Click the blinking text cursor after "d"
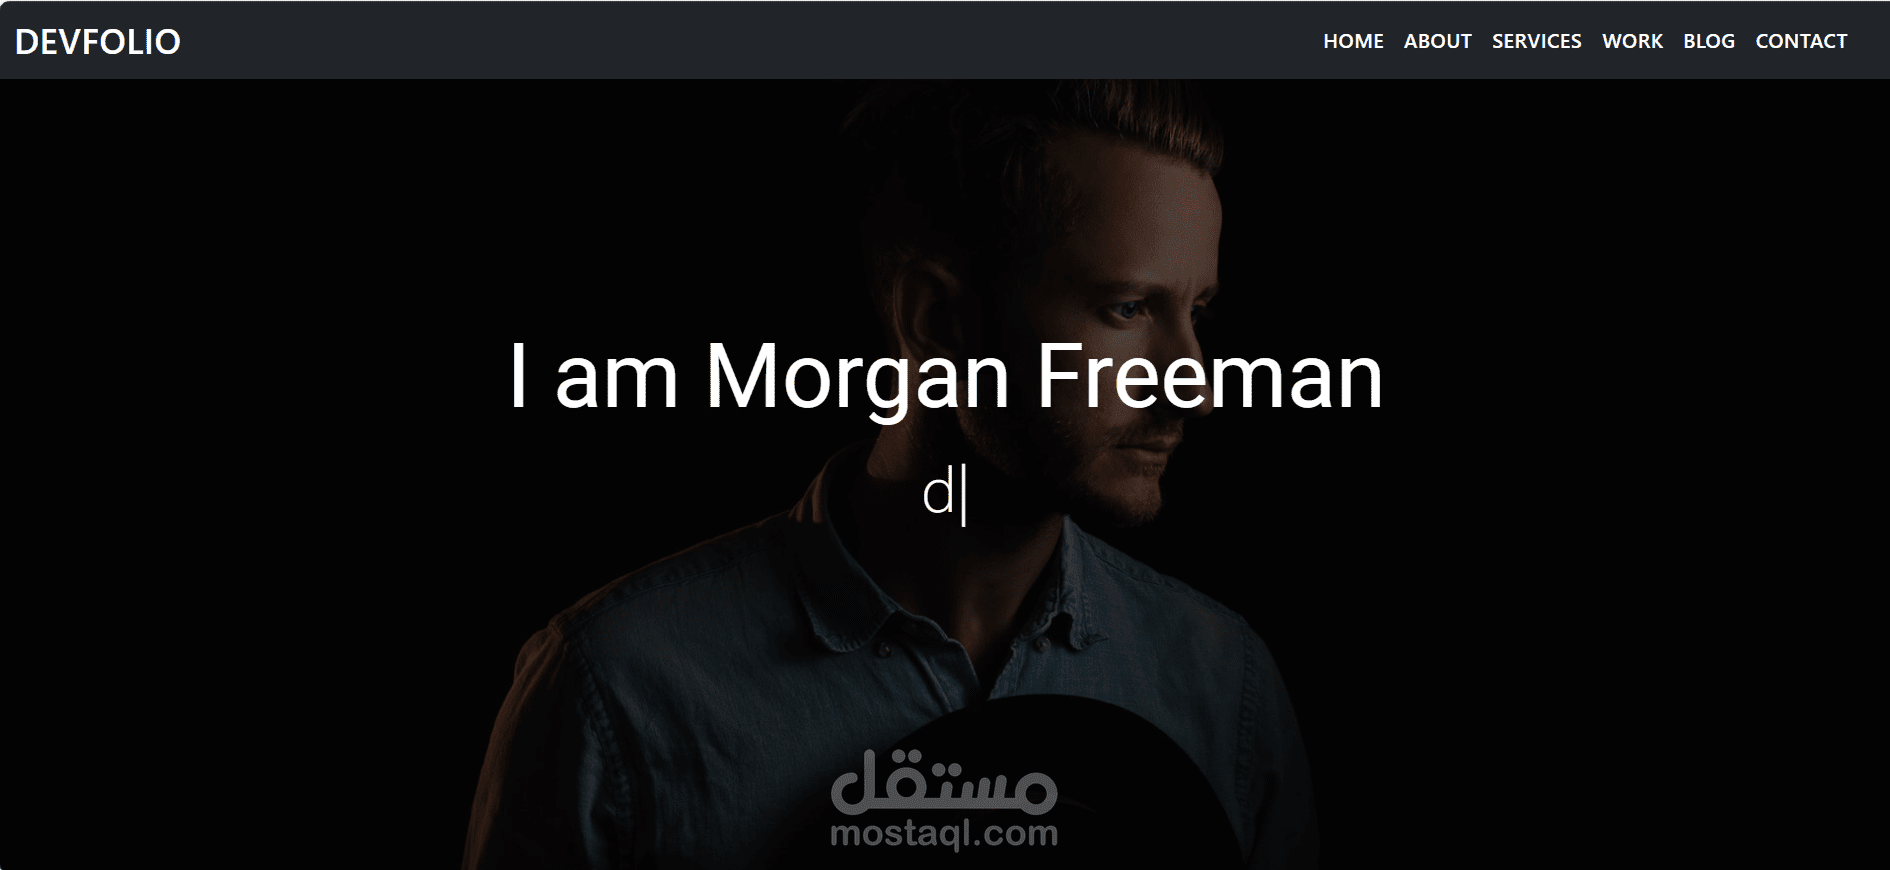 point(963,497)
